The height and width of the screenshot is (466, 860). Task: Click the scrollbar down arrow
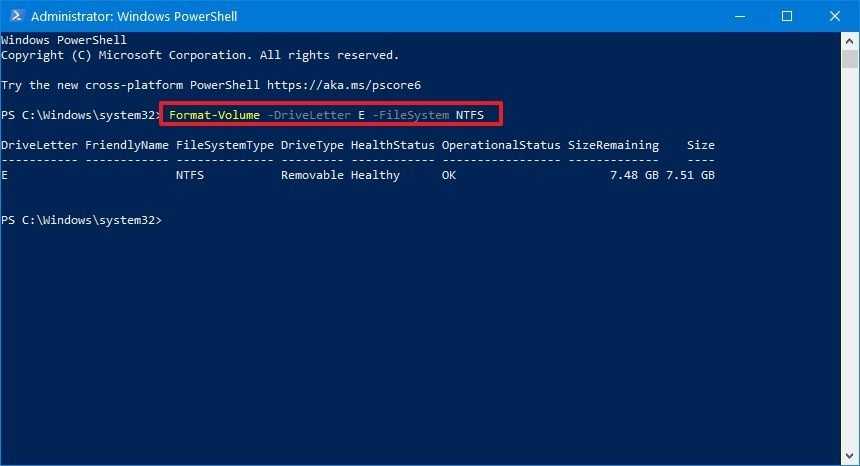(851, 458)
